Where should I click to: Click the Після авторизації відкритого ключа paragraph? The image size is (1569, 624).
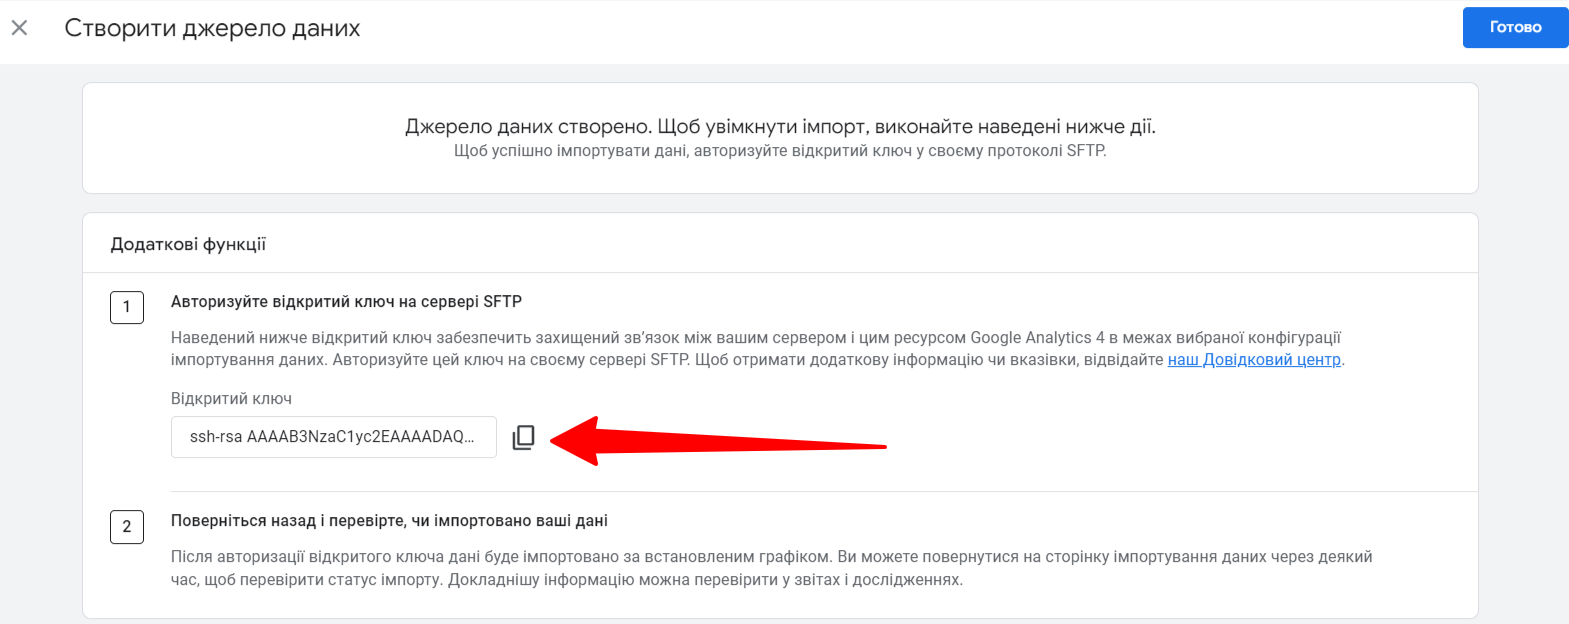tap(771, 568)
